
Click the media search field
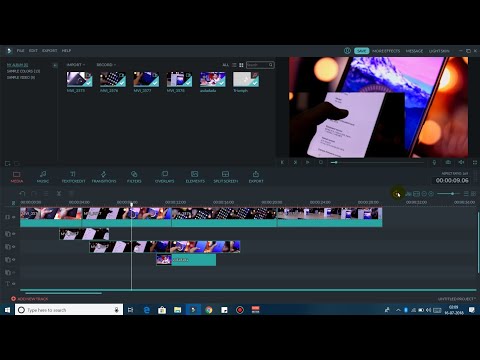[260, 65]
